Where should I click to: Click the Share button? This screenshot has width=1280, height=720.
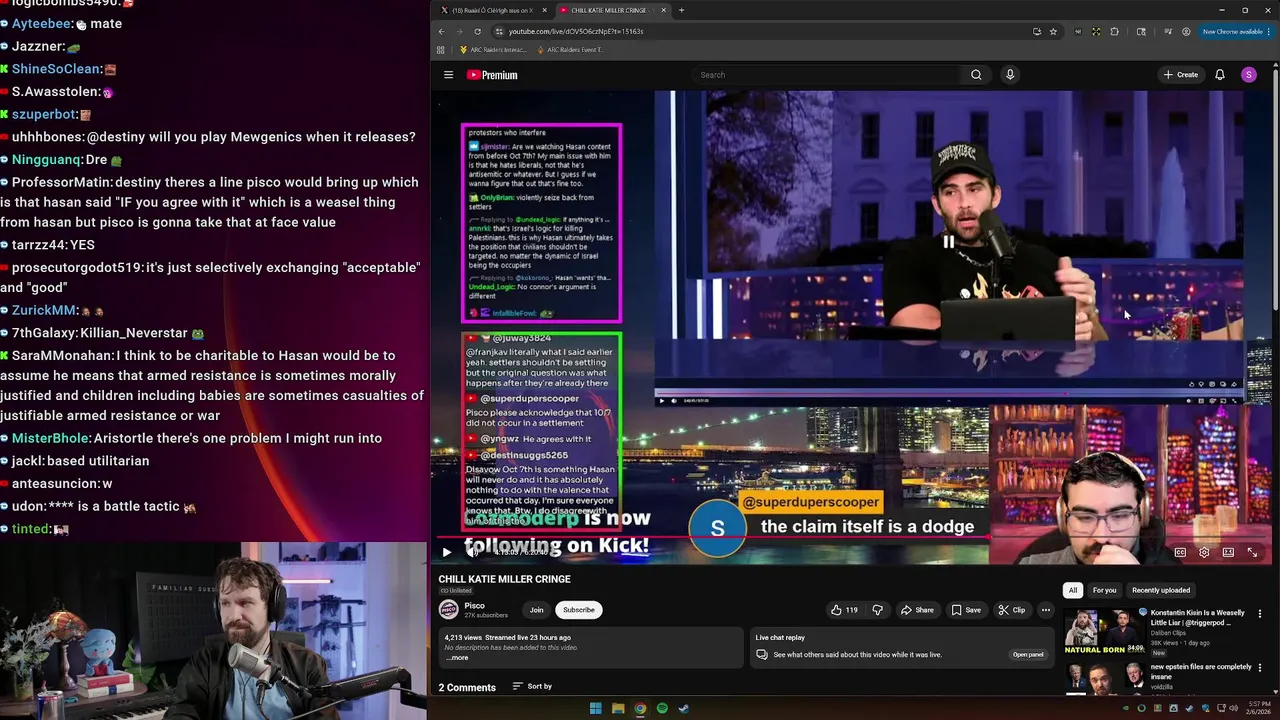click(917, 610)
